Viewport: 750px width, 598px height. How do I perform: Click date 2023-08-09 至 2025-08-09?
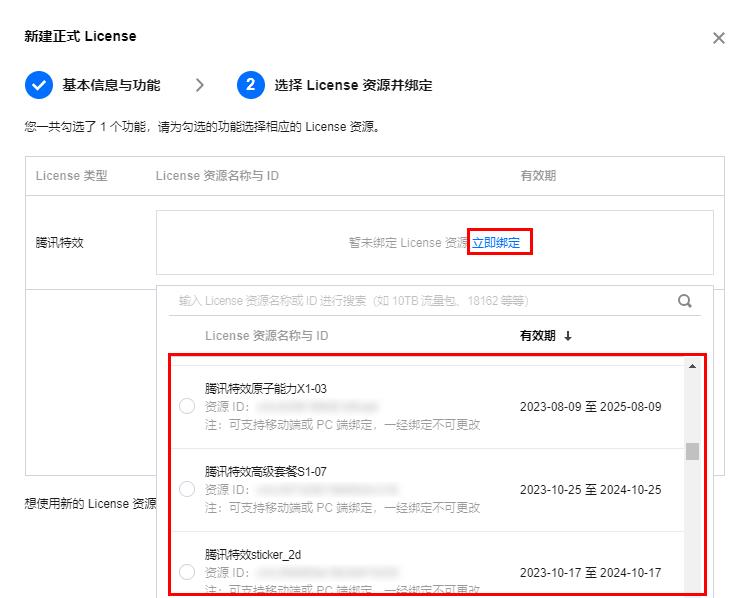pos(591,407)
